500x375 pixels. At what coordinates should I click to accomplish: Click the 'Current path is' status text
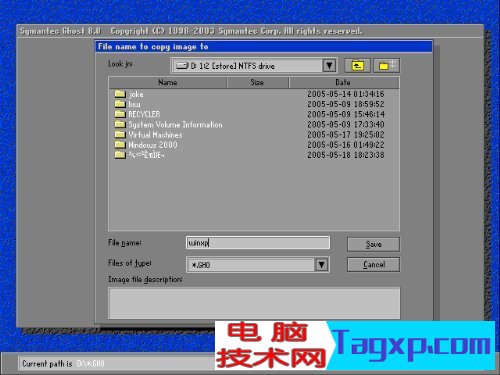pyautogui.click(x=47, y=363)
